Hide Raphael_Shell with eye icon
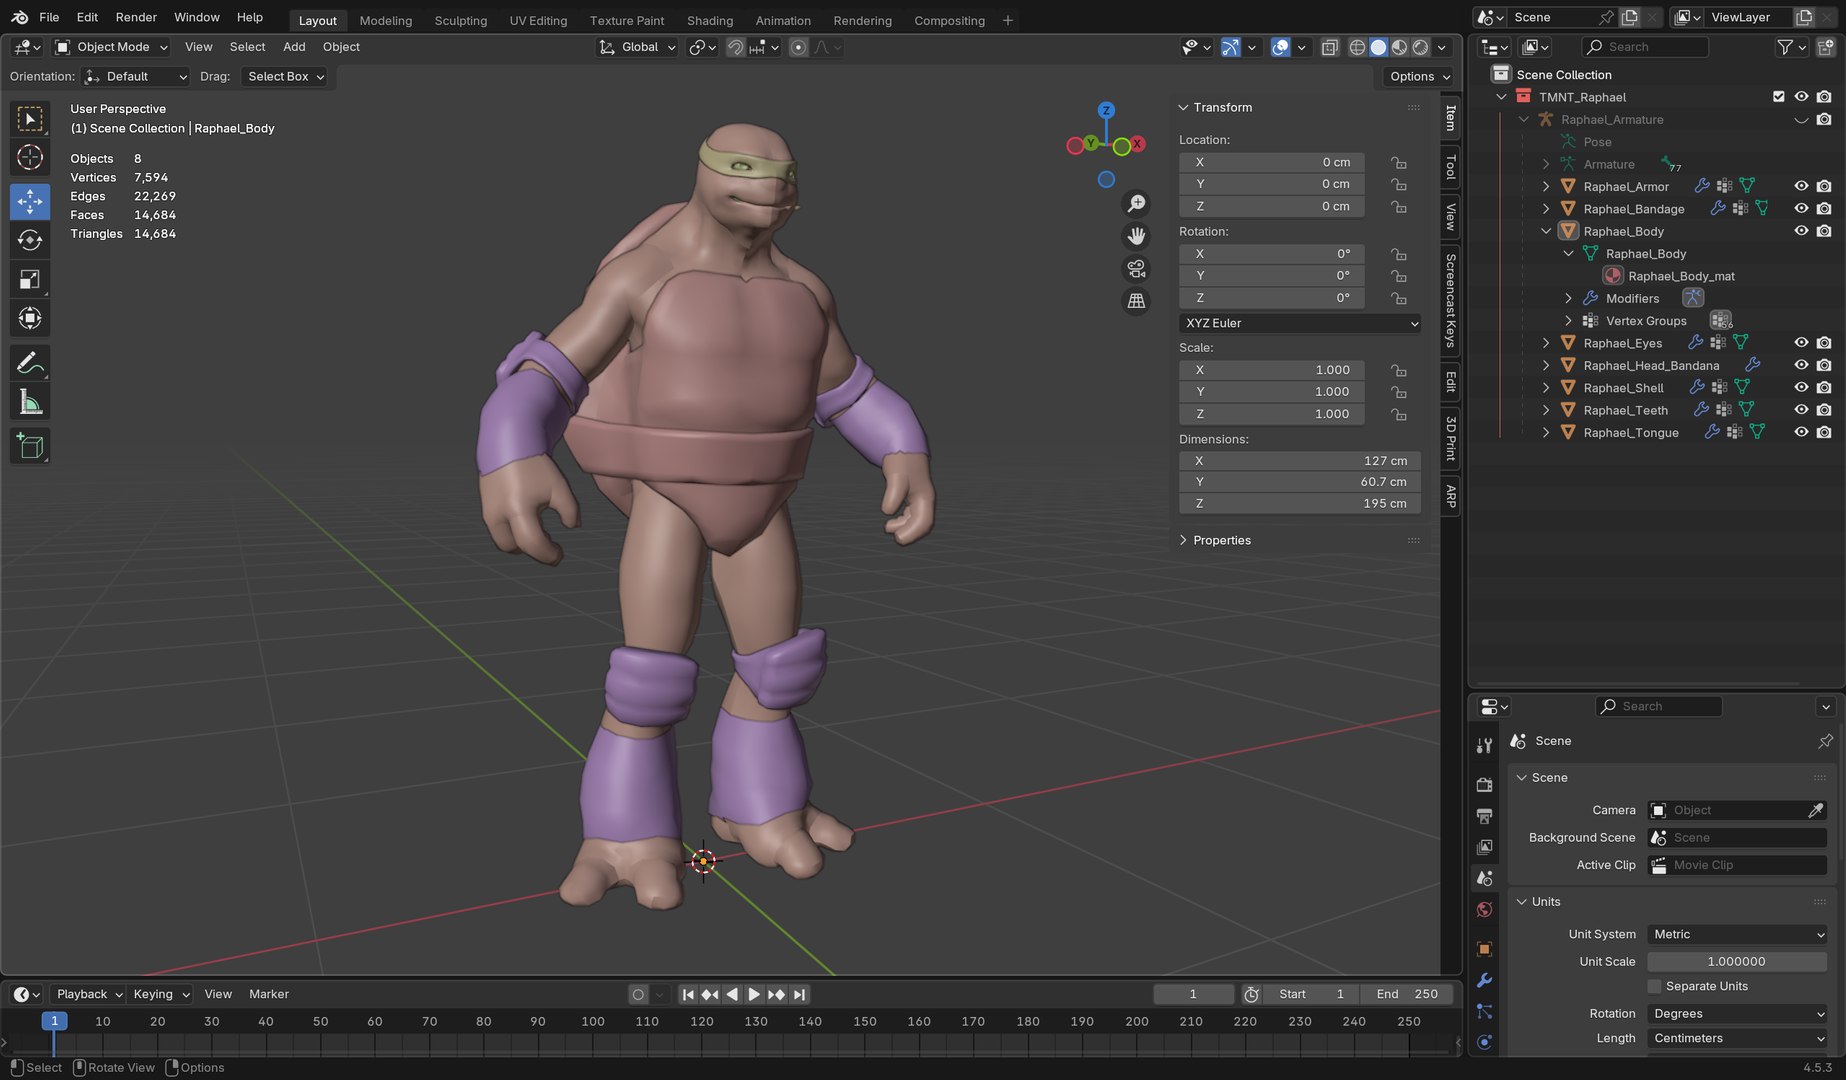This screenshot has height=1080, width=1846. click(1801, 387)
